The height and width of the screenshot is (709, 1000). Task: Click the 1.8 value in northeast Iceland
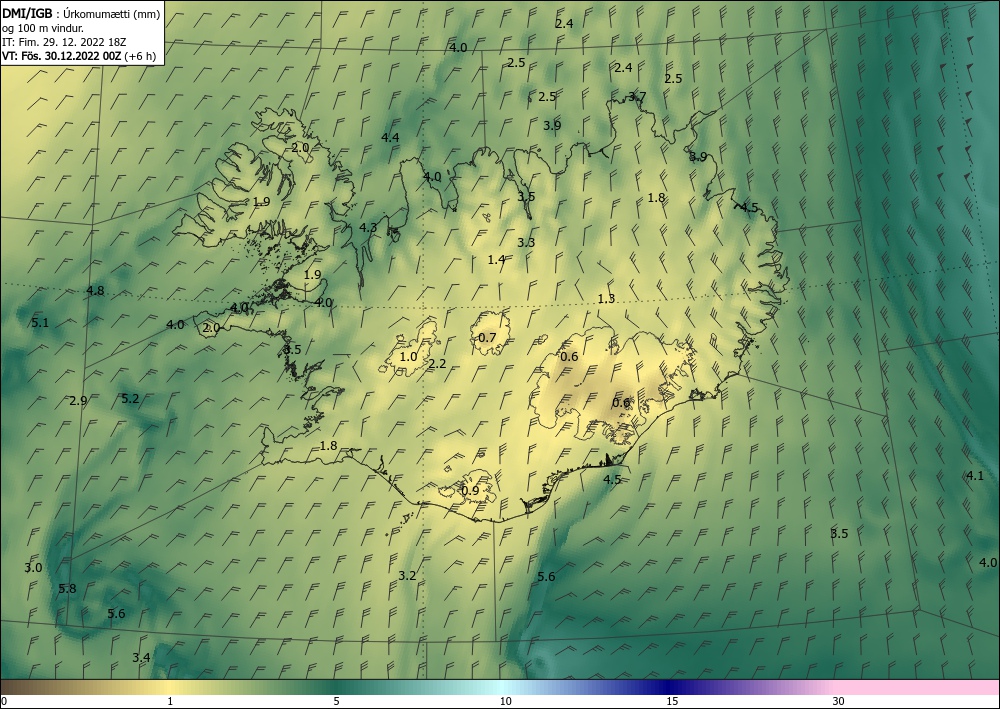click(656, 198)
